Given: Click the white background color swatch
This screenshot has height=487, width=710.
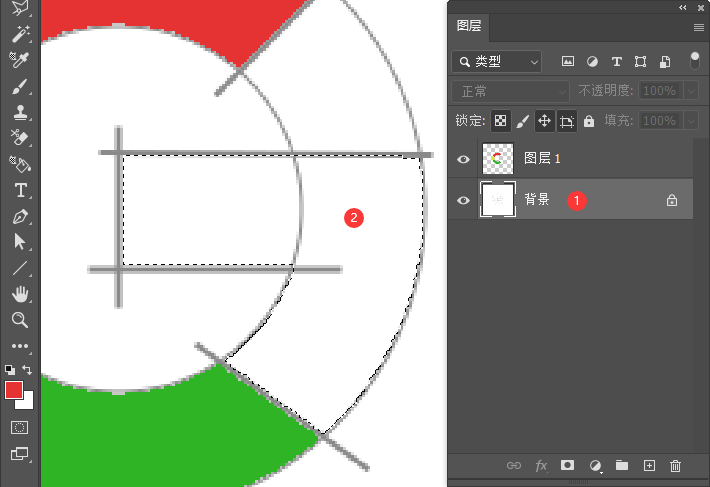Looking at the screenshot, I should click(x=28, y=404).
